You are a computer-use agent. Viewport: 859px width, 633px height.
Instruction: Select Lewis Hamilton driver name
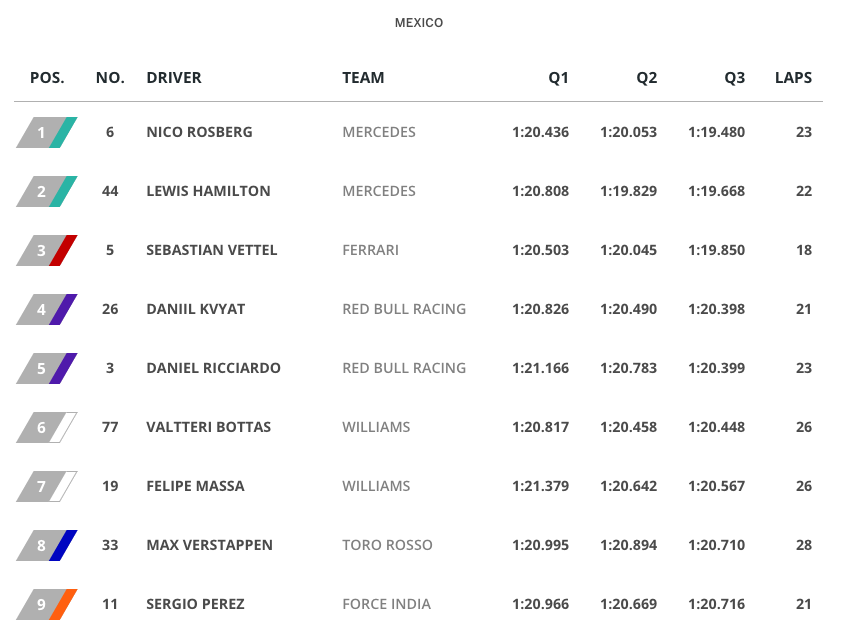coord(208,191)
